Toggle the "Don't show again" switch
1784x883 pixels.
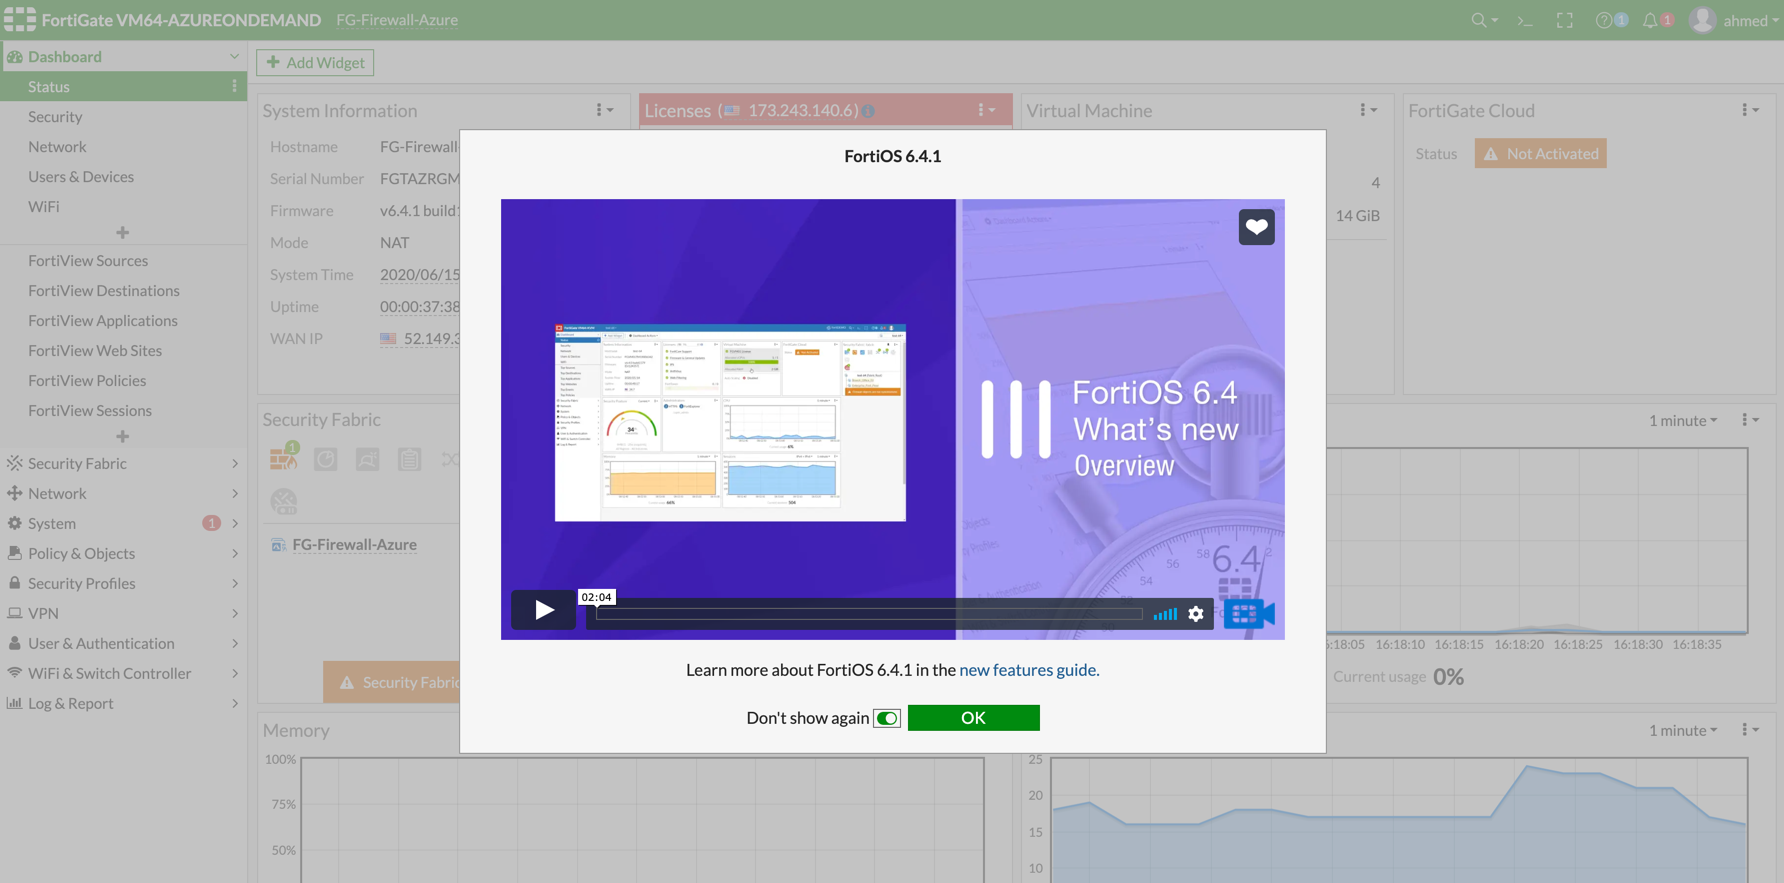886,718
